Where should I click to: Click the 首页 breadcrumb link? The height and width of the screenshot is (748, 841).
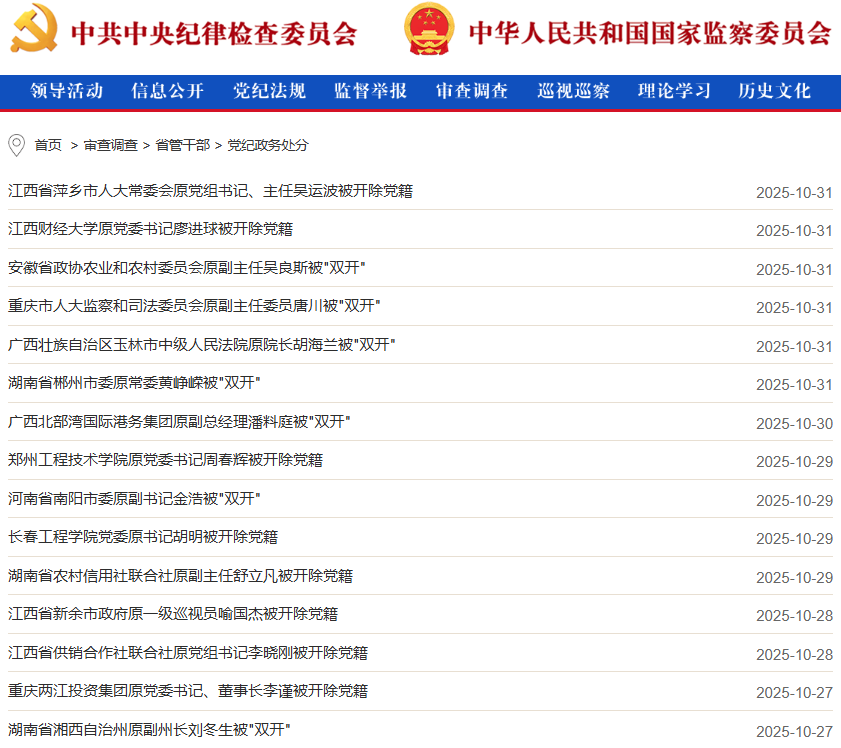48,145
